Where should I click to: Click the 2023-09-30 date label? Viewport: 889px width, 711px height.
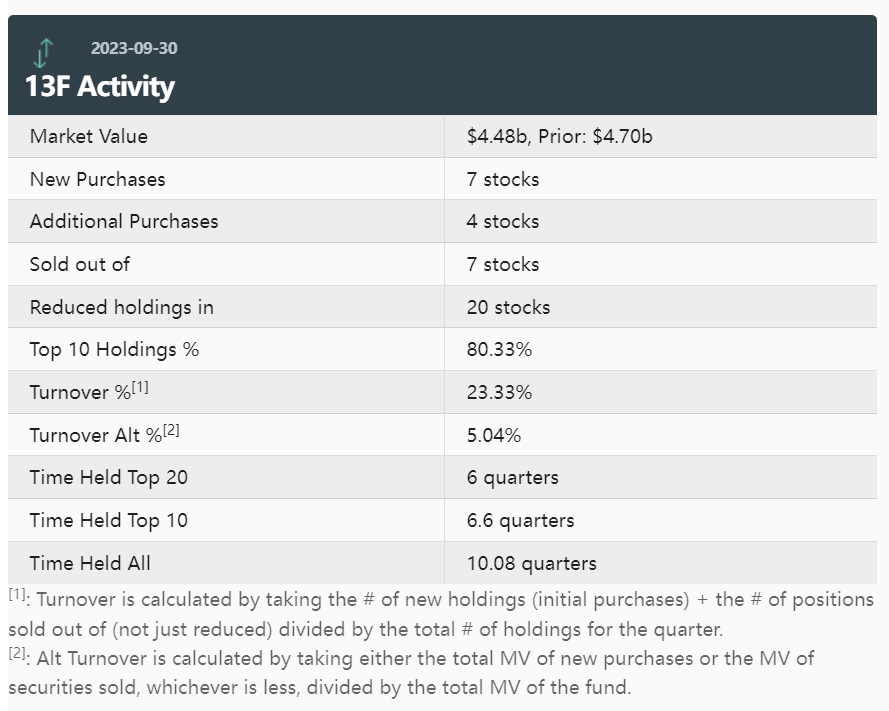click(x=134, y=48)
